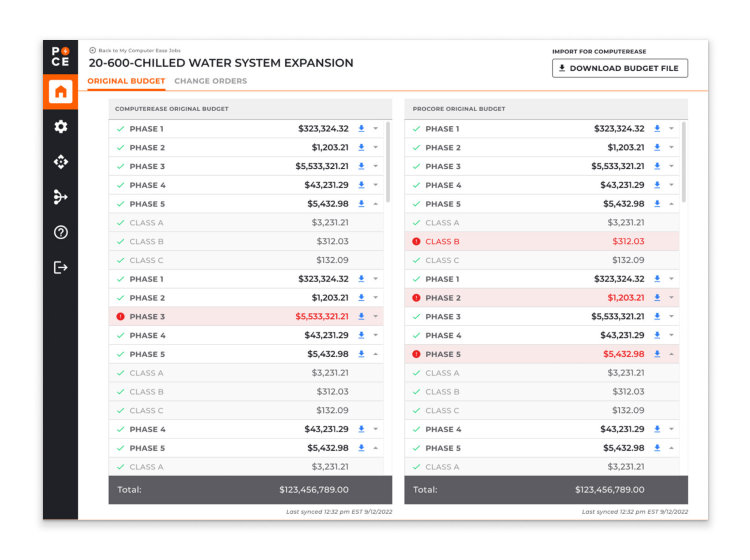Viewport: 750px width, 560px height.
Task: Download the red Phase 2 row in Procore budget
Action: pos(657,297)
